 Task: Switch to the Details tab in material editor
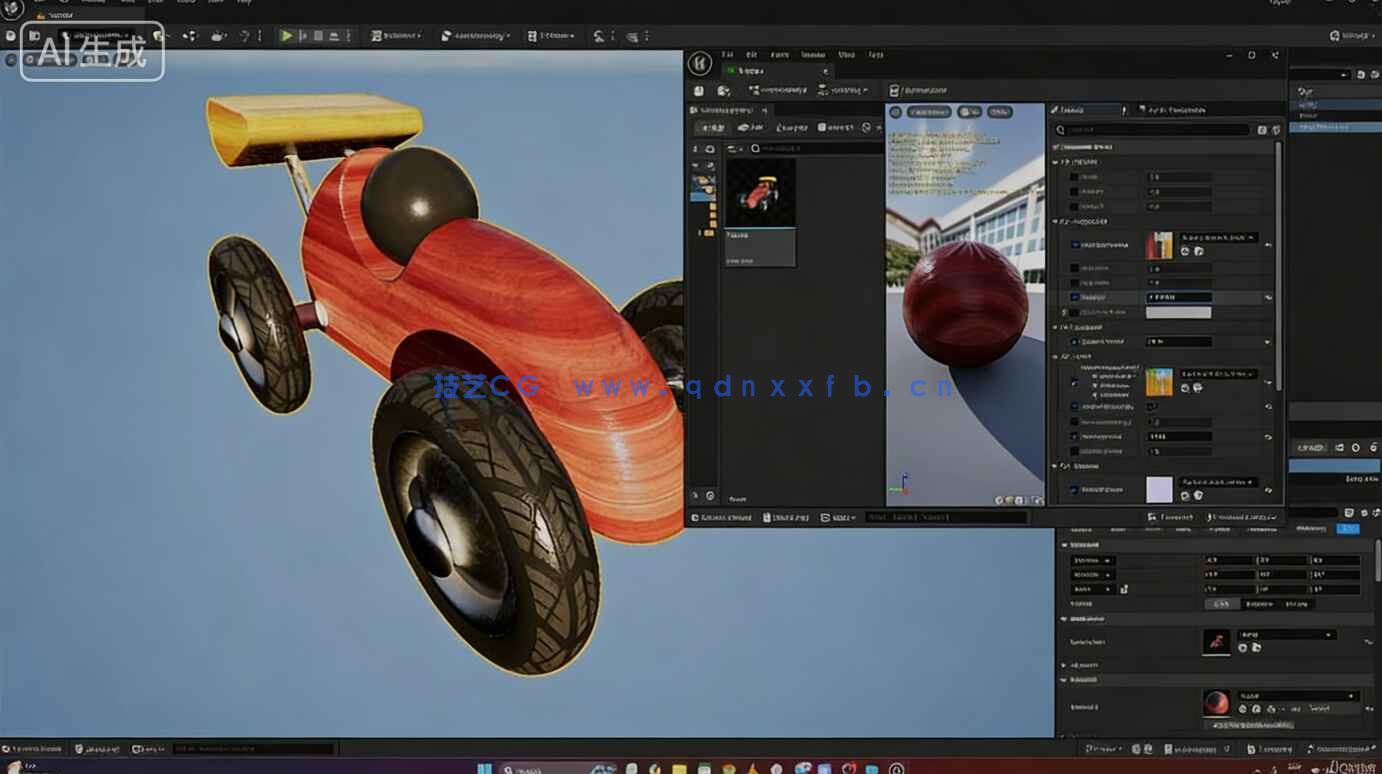[x=1086, y=110]
